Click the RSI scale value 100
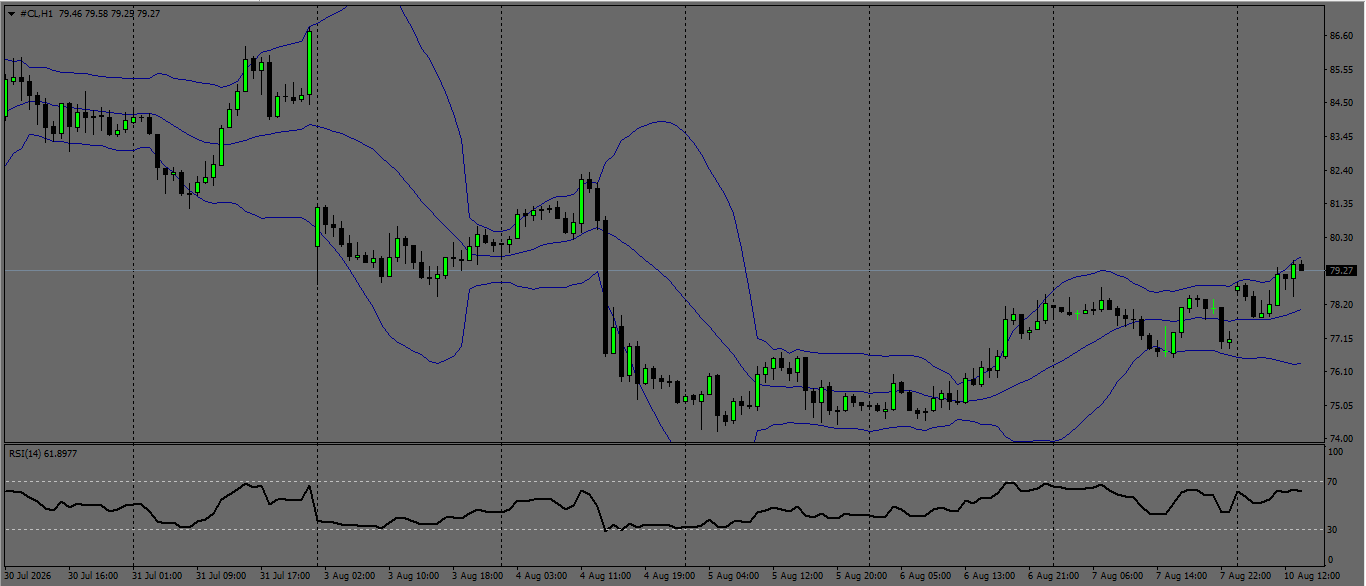 point(1336,452)
